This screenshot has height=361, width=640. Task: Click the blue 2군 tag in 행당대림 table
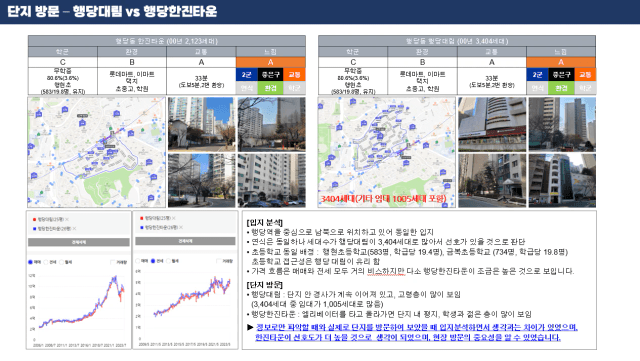pos(537,75)
